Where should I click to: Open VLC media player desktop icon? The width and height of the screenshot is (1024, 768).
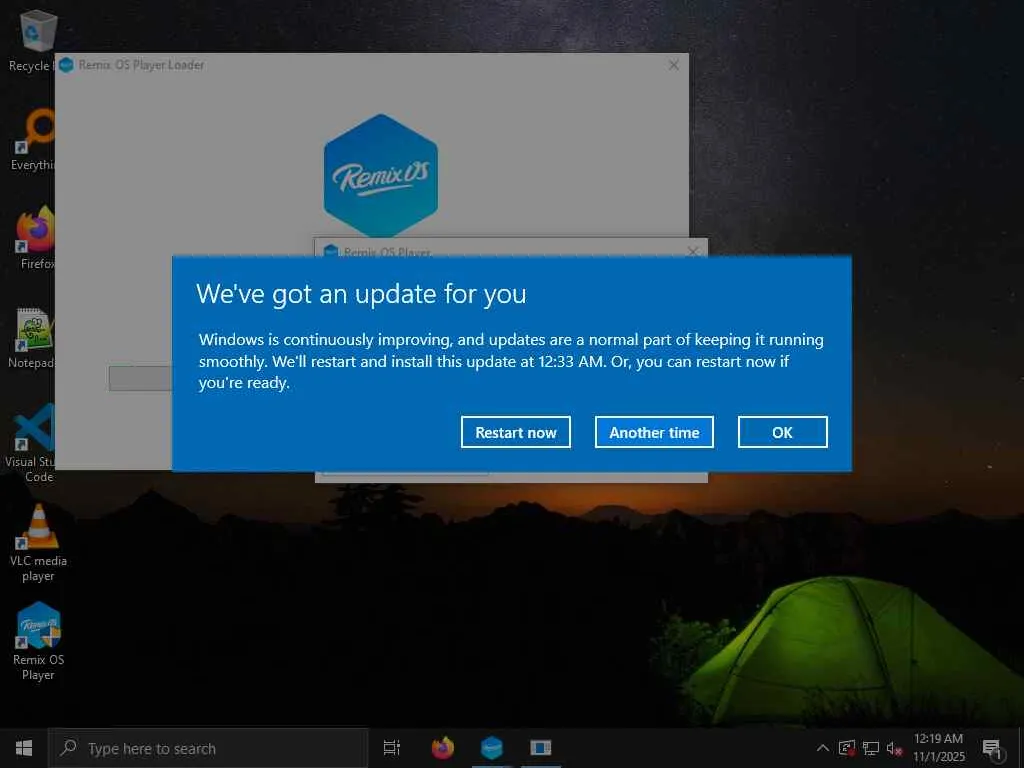click(x=38, y=543)
